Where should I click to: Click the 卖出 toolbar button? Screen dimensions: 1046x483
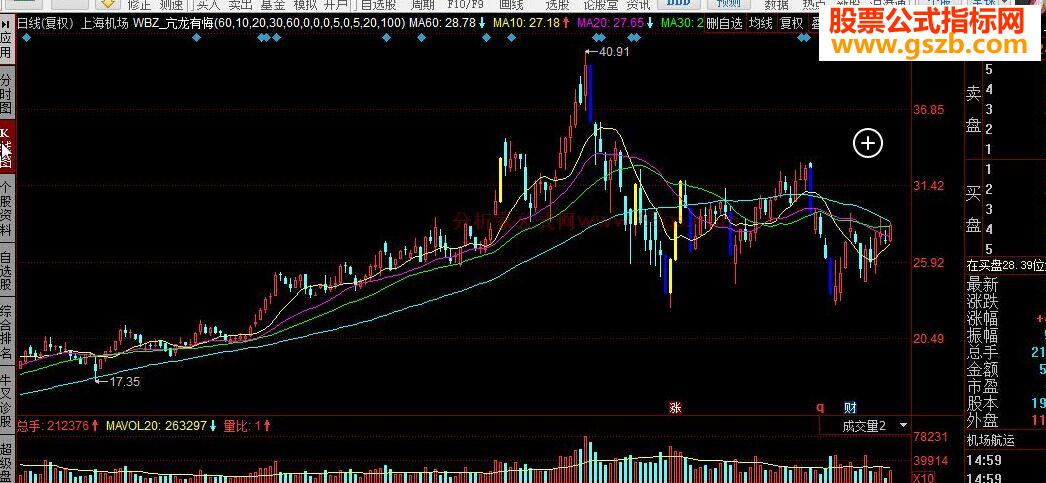point(240,5)
